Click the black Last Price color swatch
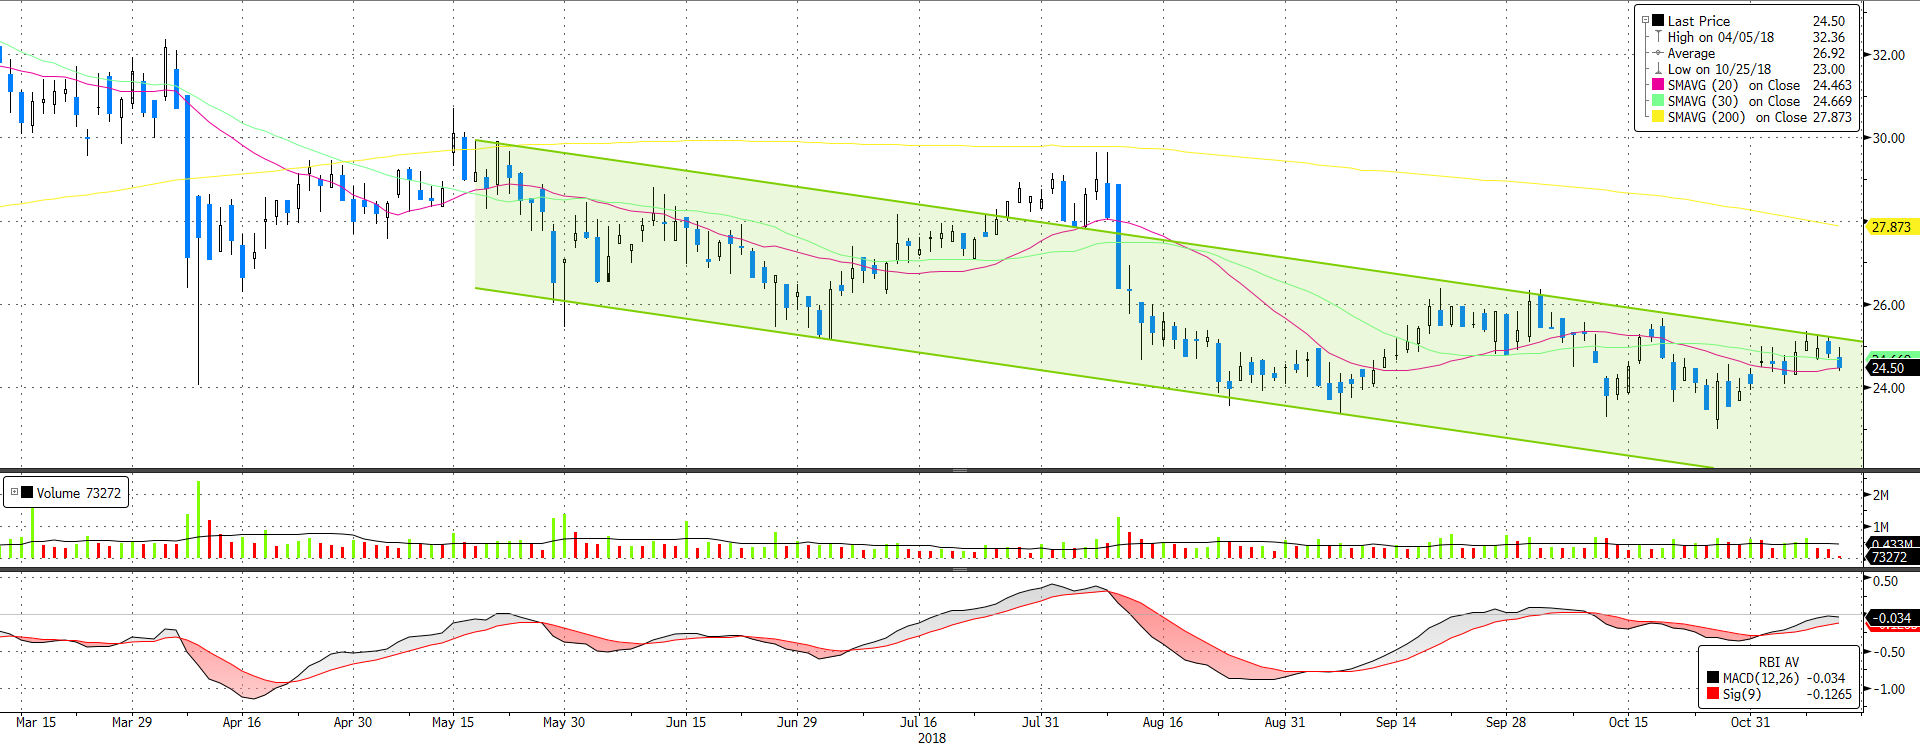 point(1658,20)
